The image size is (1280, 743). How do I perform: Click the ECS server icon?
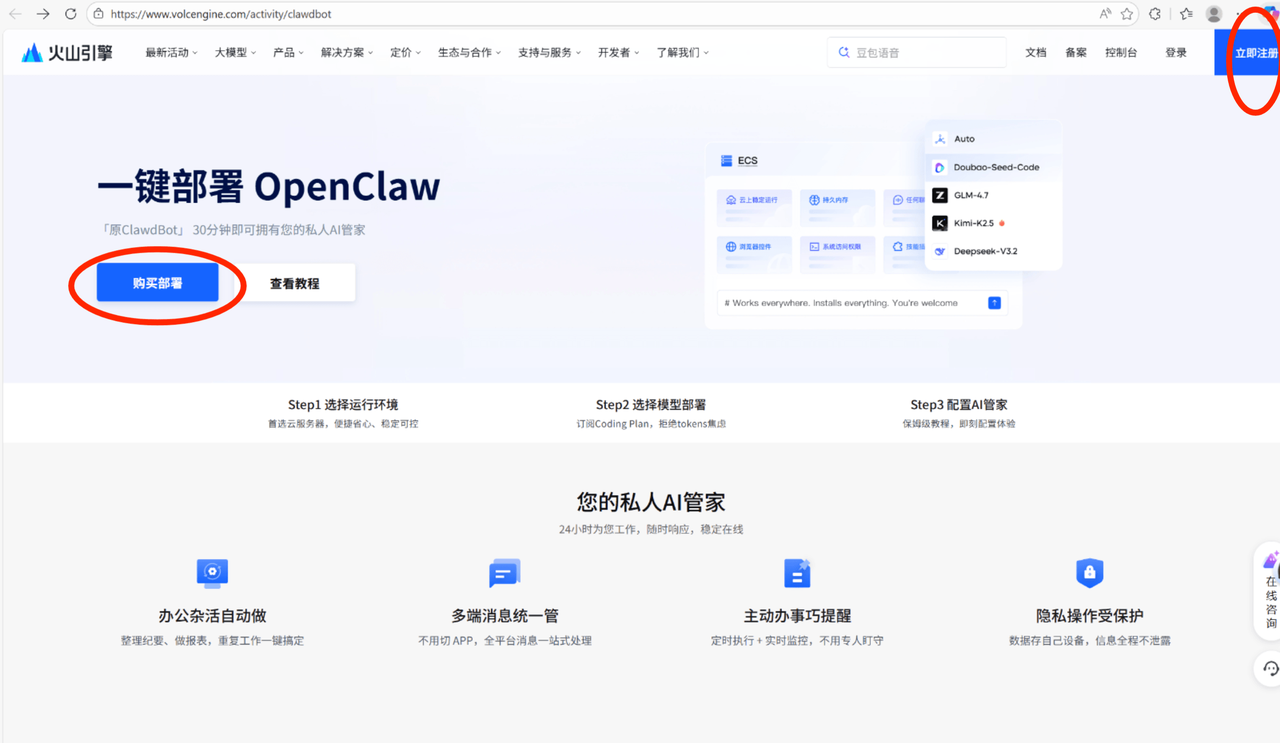click(726, 160)
